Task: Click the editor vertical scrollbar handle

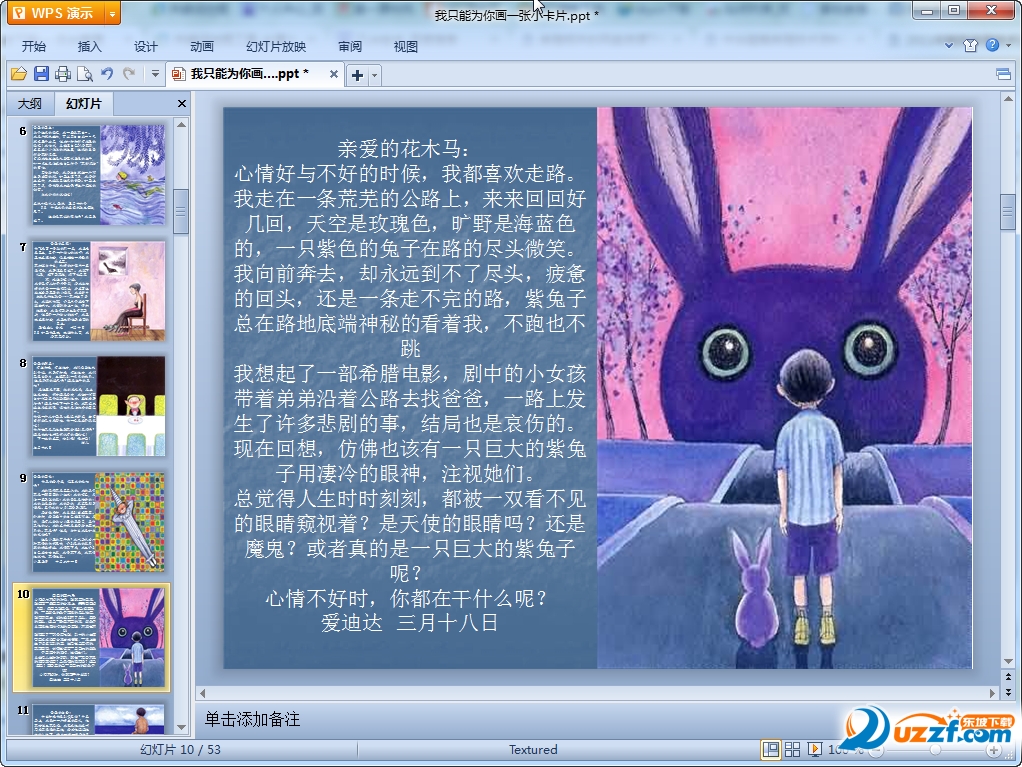Action: (1008, 212)
